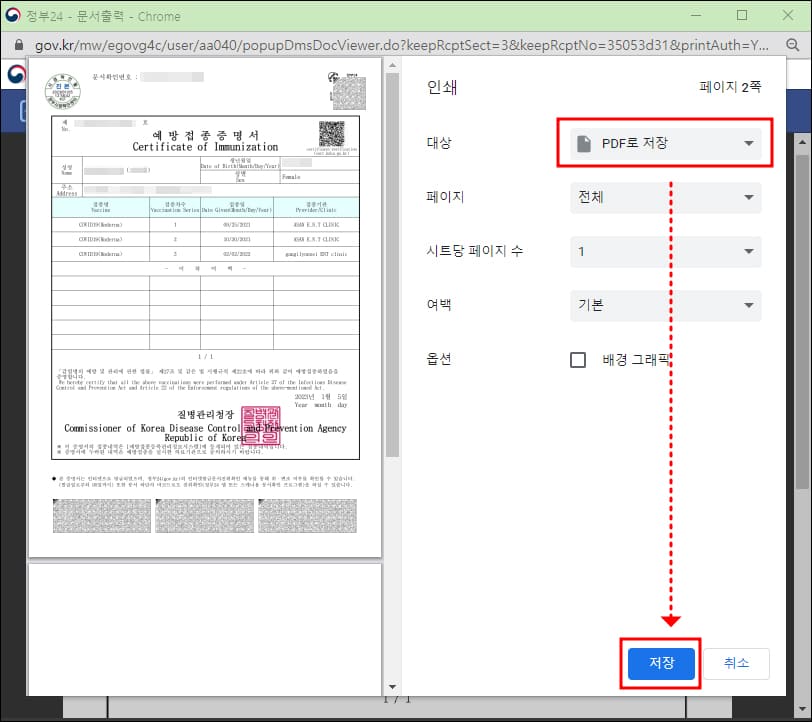Select the middle barcode thumbnail below the certificate
Viewport: 812px width, 722px height.
point(204,515)
